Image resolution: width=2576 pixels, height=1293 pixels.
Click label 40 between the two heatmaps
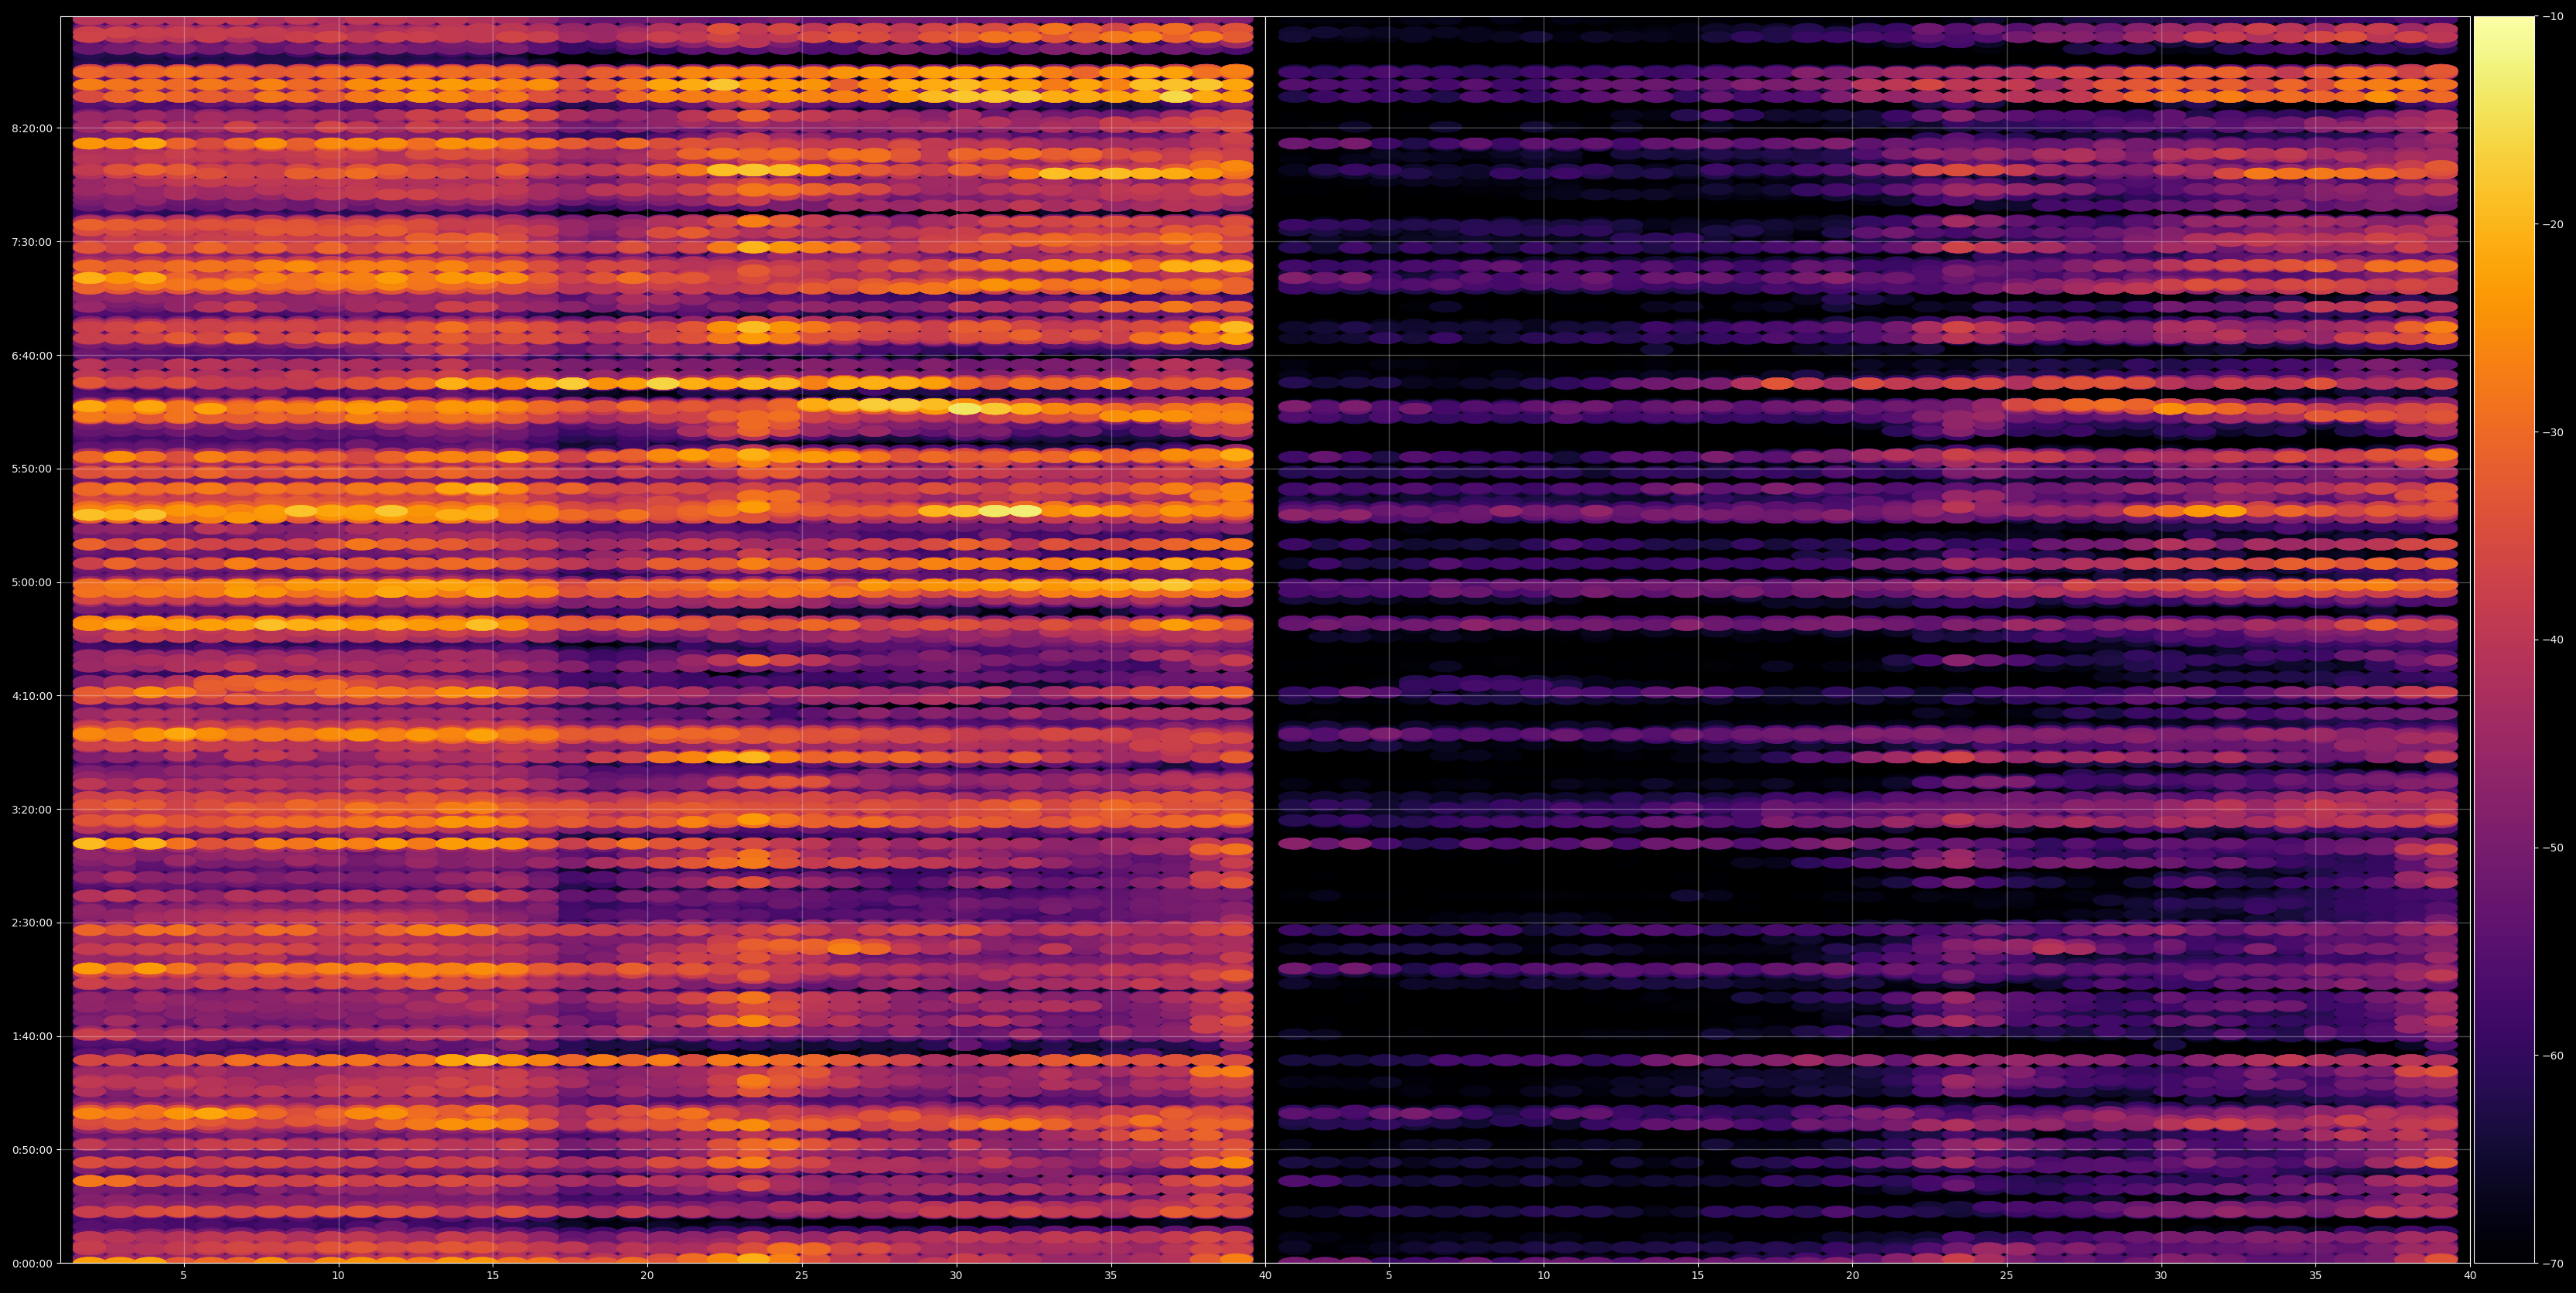point(1265,1276)
